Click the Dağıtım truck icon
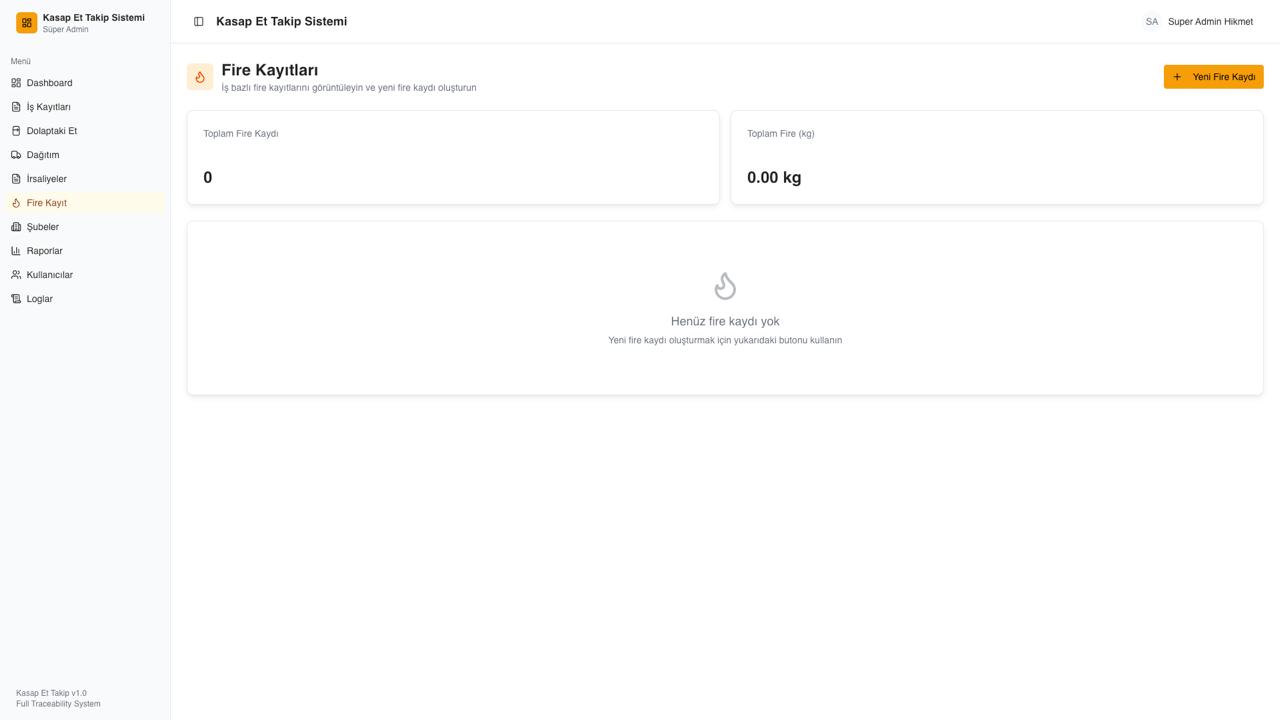Image resolution: width=1280 pixels, height=720 pixels. [16, 155]
